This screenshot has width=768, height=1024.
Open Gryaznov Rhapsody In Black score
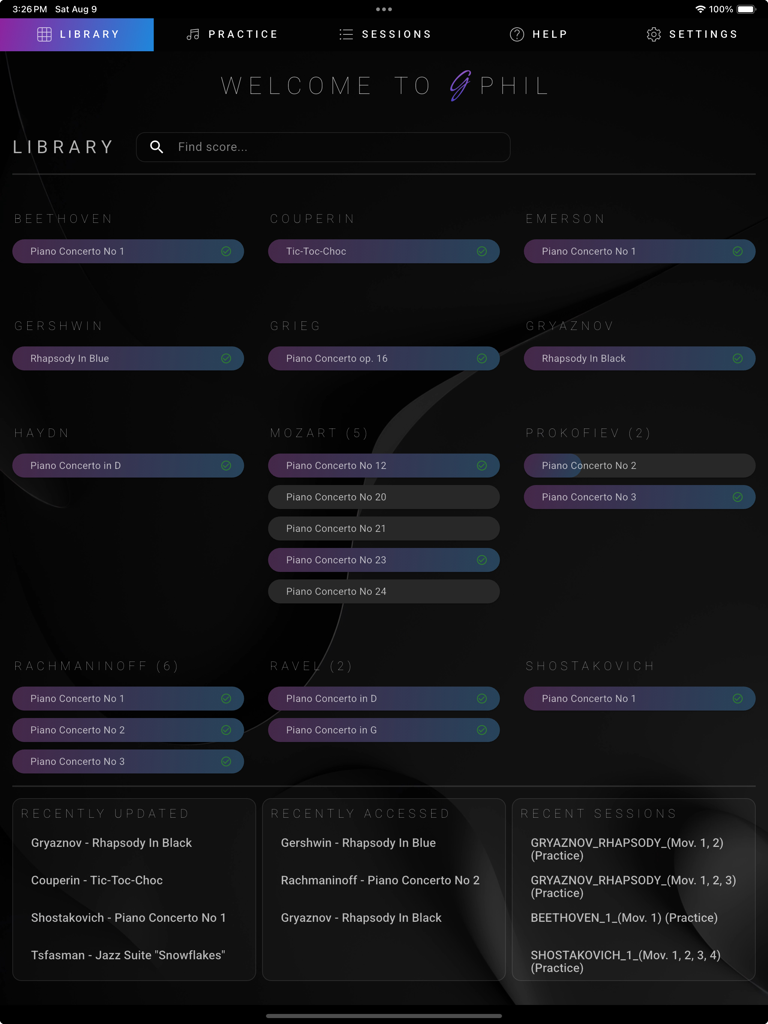point(640,359)
